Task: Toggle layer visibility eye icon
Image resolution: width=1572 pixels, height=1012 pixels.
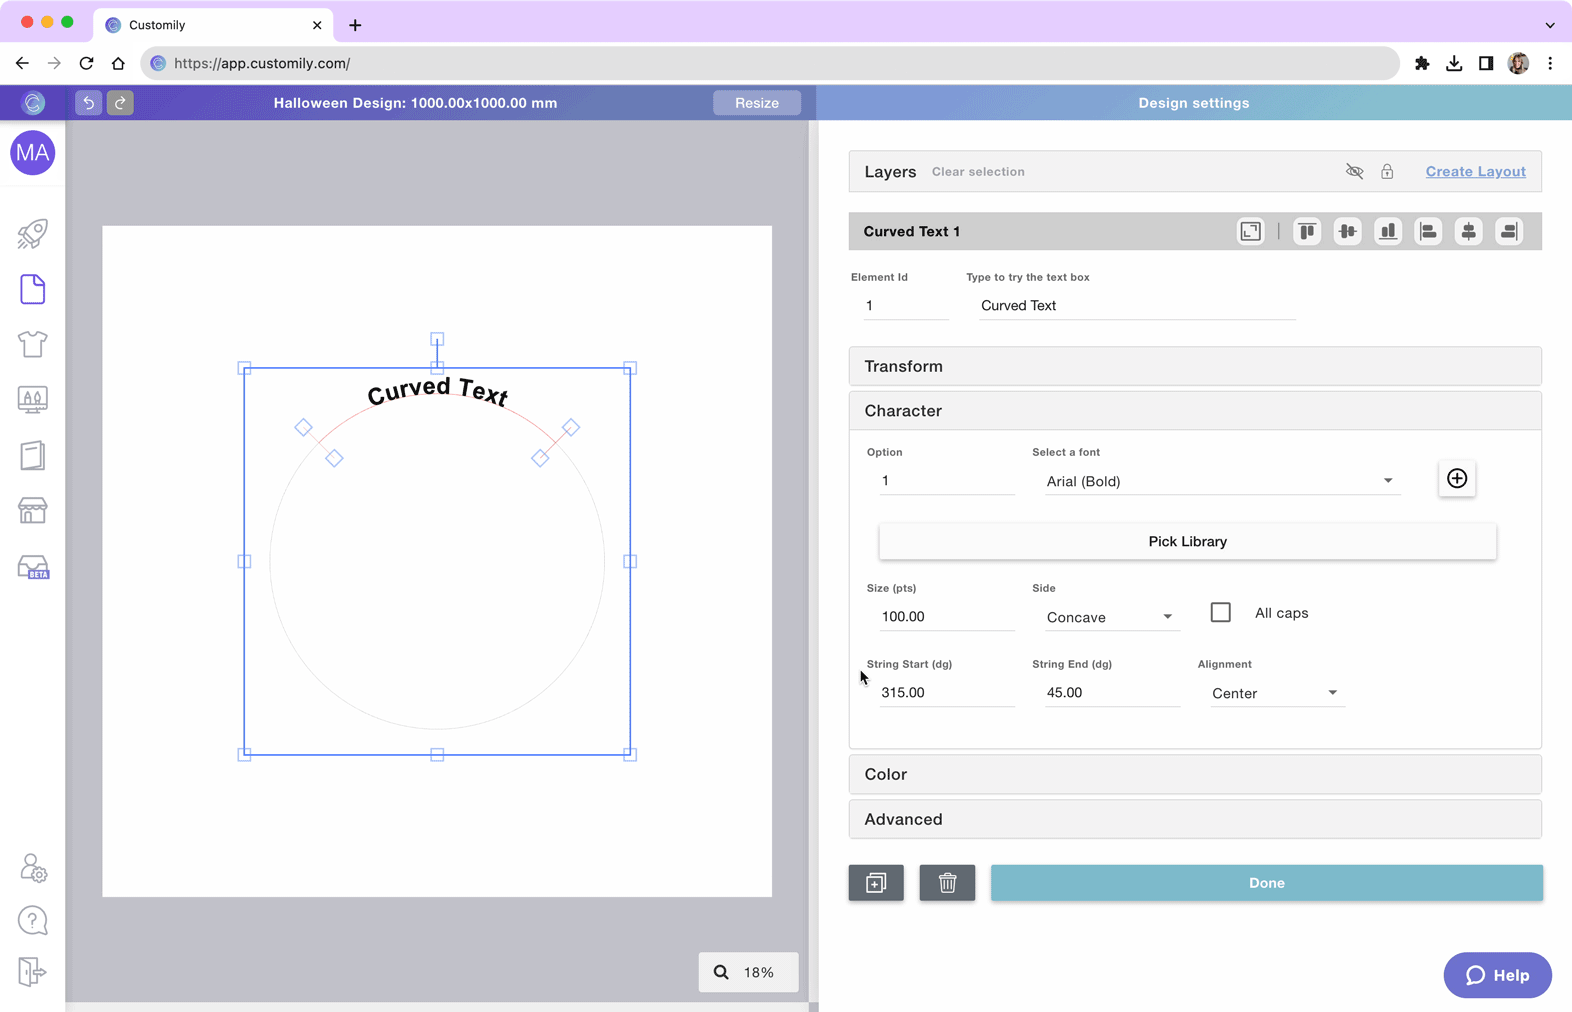Action: pos(1354,171)
